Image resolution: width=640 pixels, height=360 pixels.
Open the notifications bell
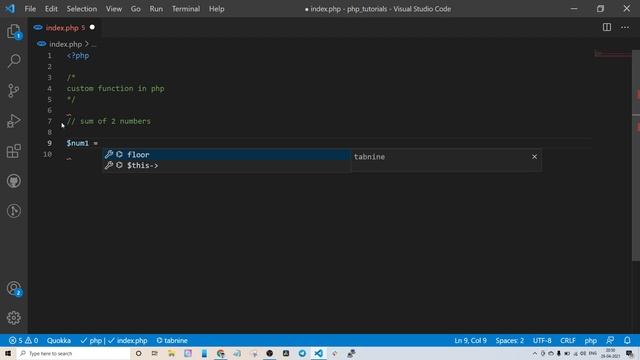(x=627, y=340)
